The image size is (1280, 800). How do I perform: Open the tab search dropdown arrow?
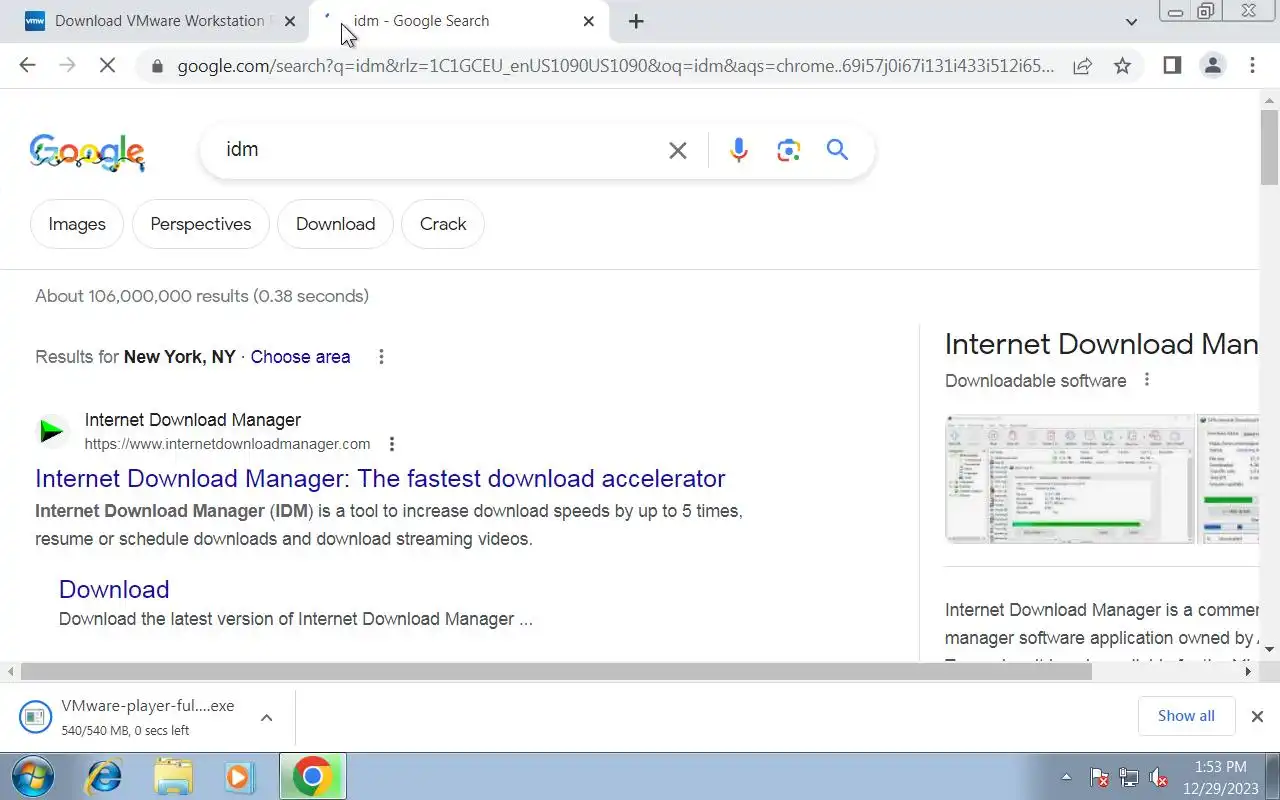1131,21
